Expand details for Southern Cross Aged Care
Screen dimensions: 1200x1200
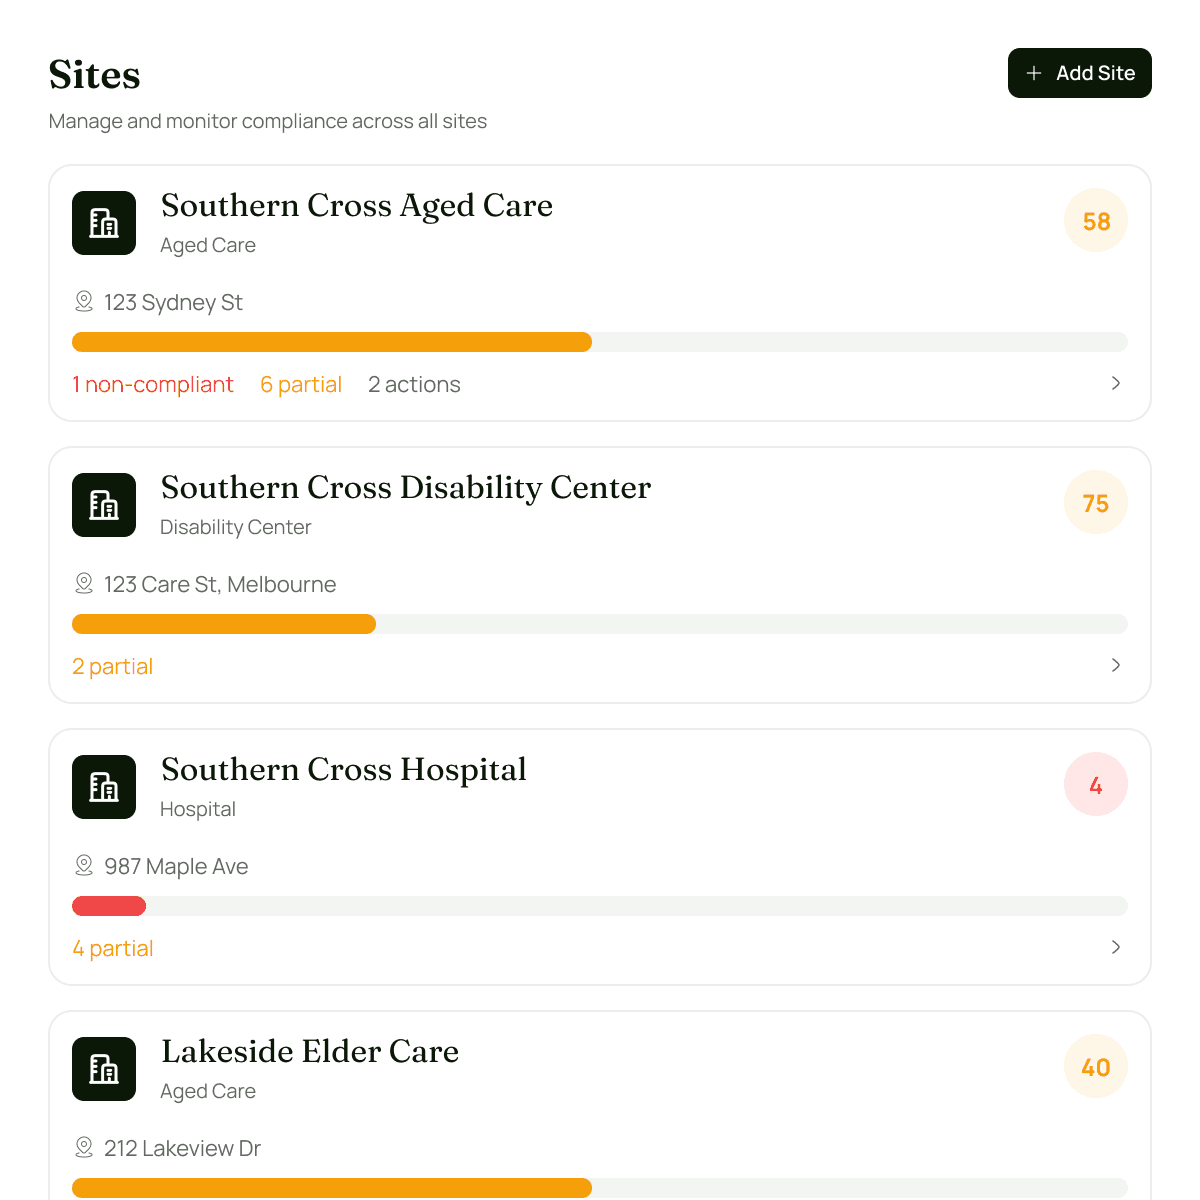point(1116,383)
